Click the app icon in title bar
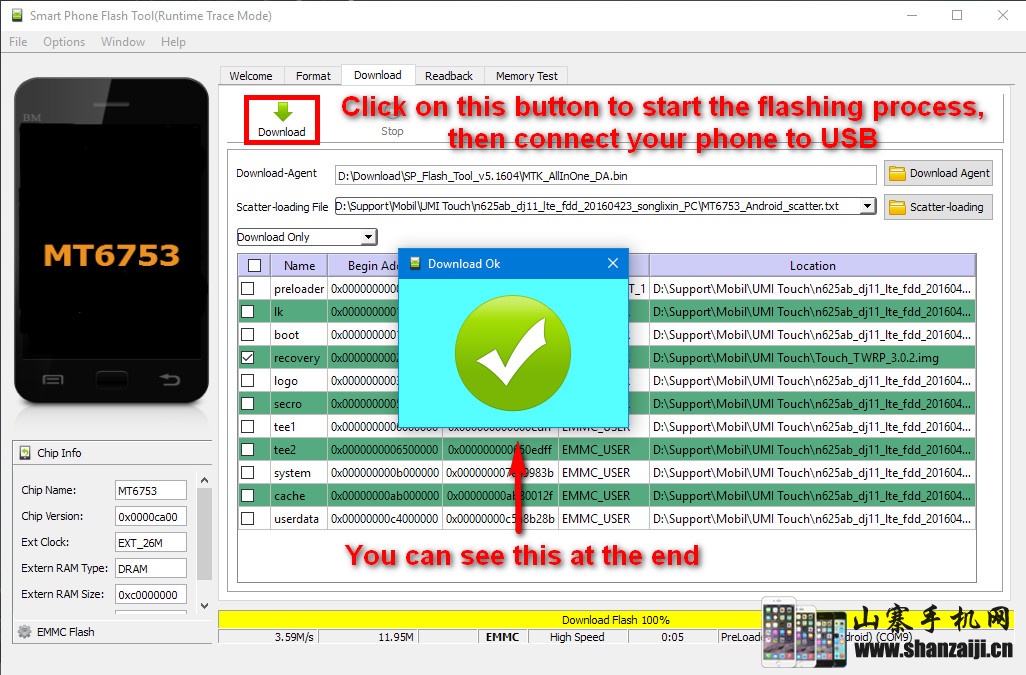 click(x=16, y=15)
